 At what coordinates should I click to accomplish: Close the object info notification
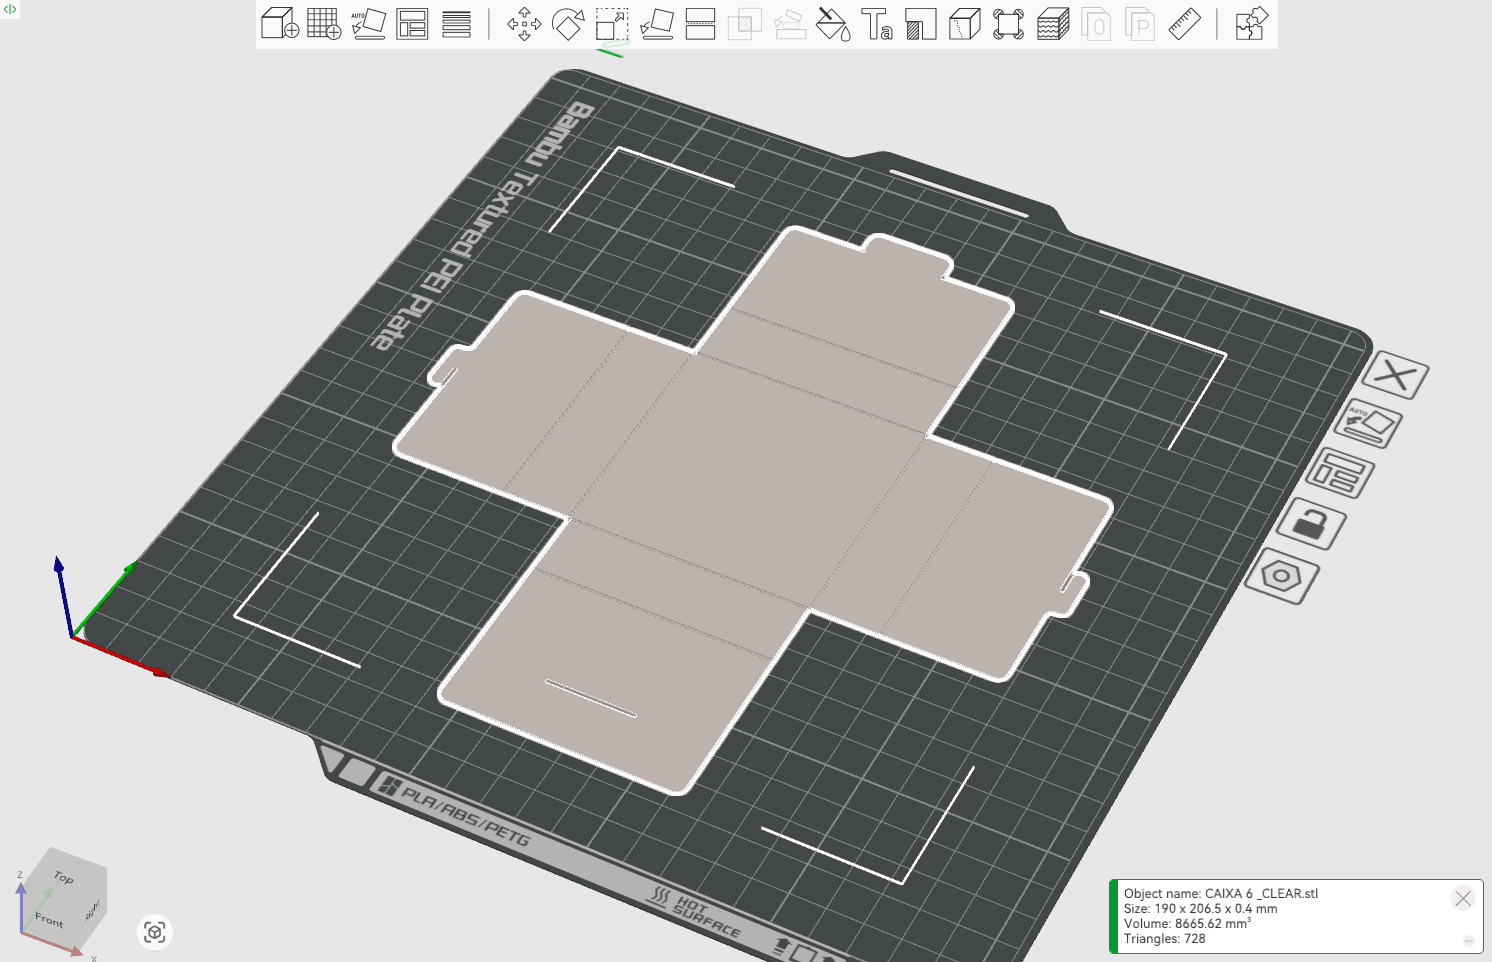click(x=1463, y=898)
